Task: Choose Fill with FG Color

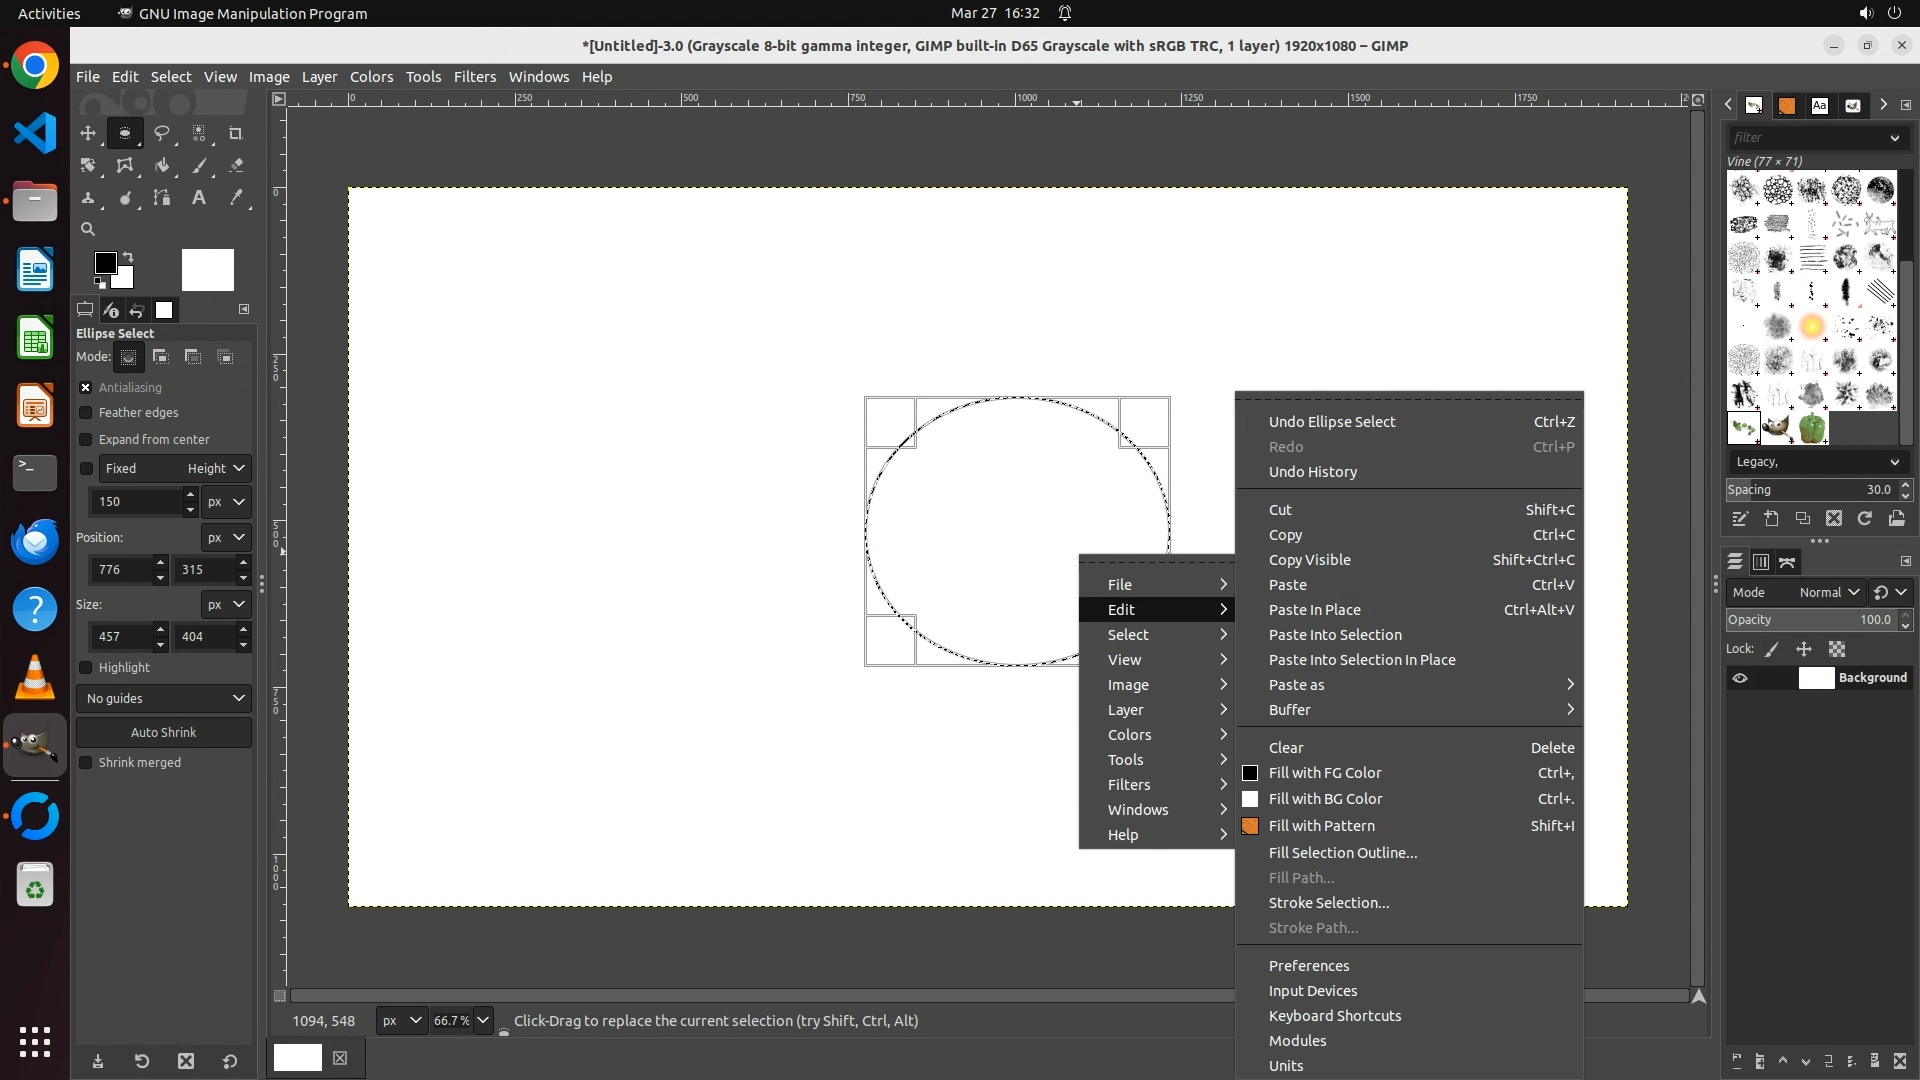Action: pos(1325,773)
